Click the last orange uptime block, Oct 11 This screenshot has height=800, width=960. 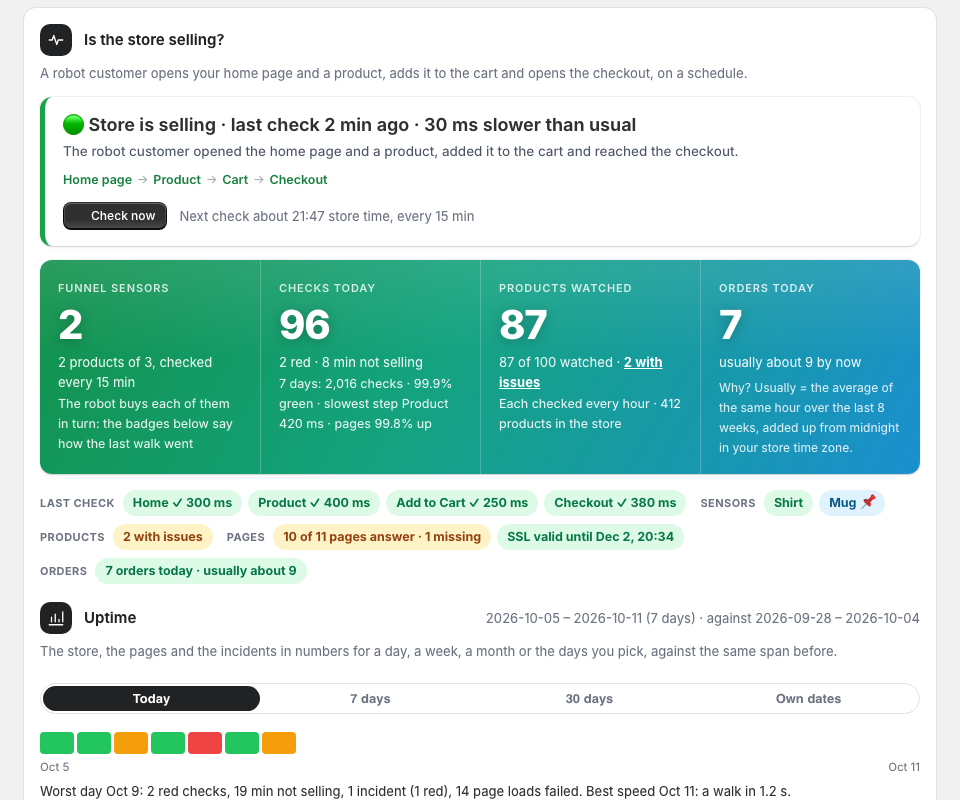pyautogui.click(x=279, y=743)
